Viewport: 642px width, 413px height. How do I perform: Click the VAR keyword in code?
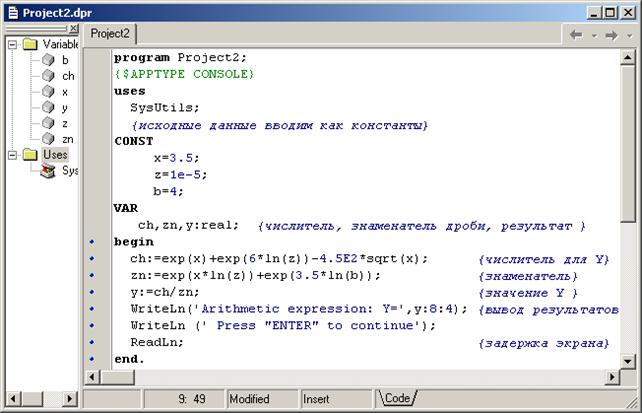[126, 208]
